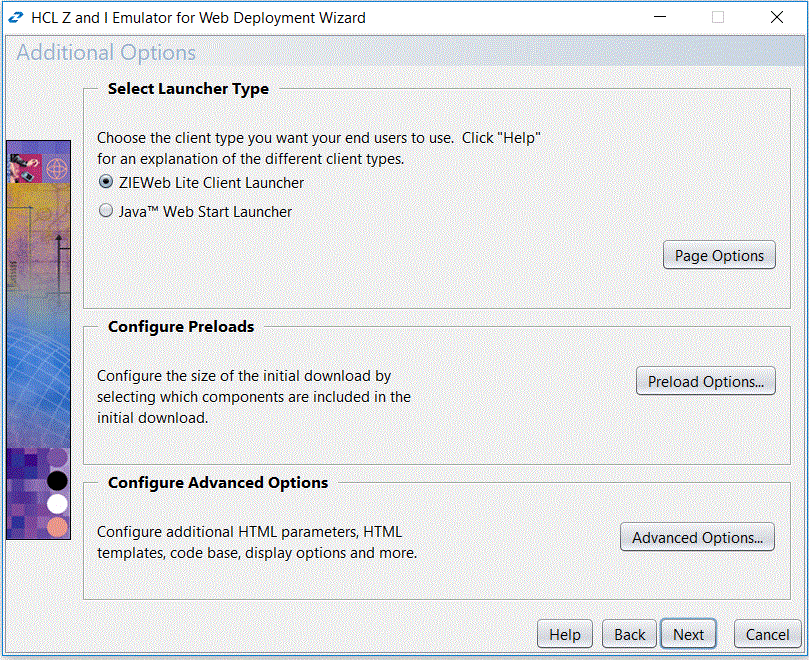Click the Select Launcher Type section header
The height and width of the screenshot is (660, 809).
coord(188,88)
